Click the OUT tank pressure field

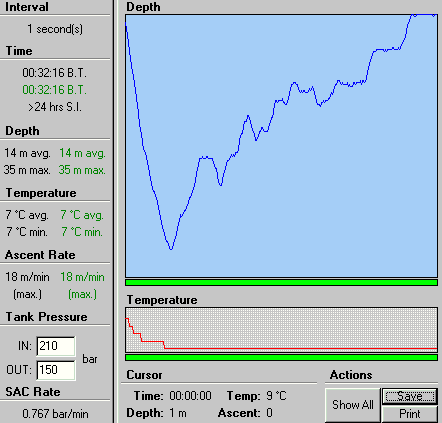[56, 370]
